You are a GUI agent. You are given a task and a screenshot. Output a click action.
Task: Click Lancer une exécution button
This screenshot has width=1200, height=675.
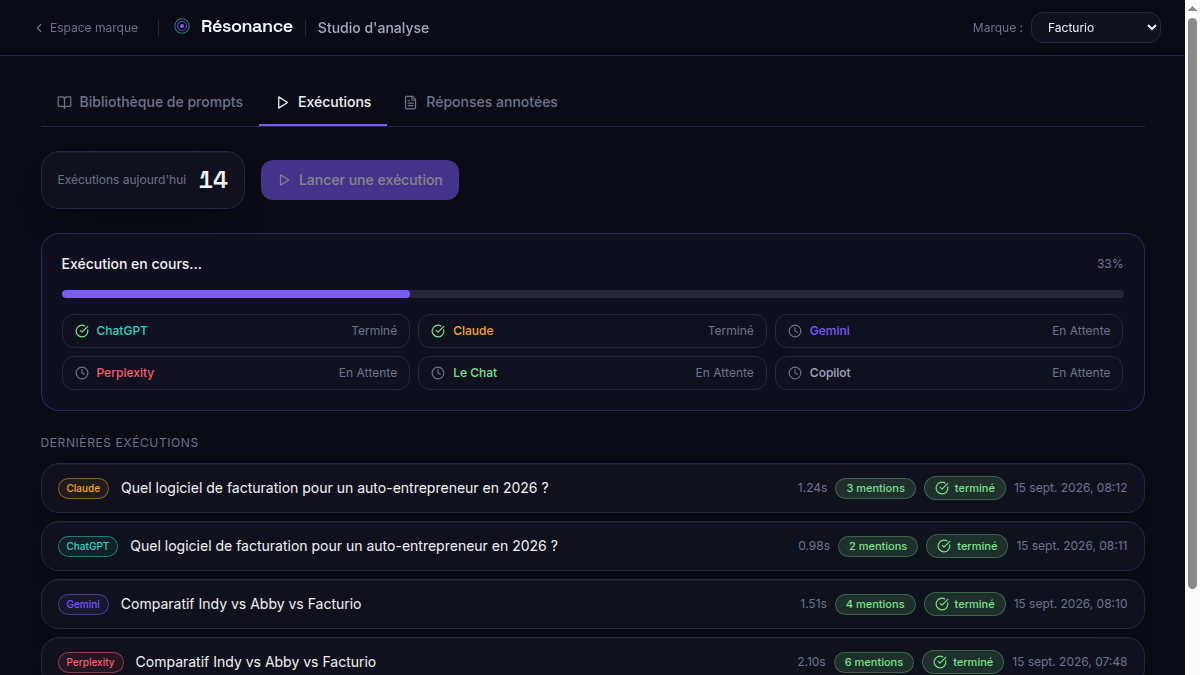360,180
